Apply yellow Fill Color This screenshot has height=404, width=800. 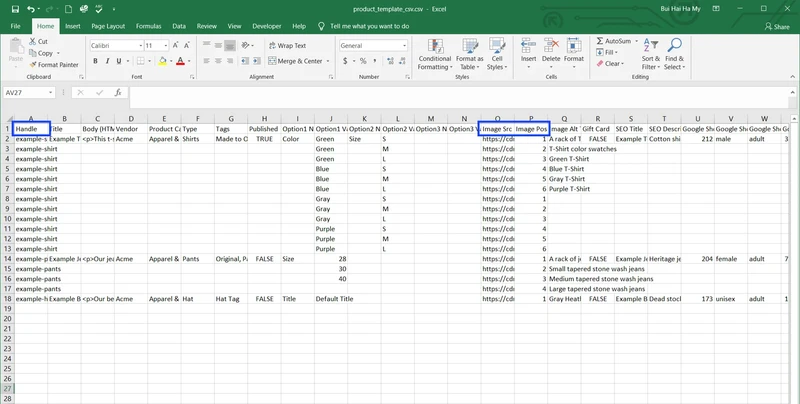click(x=163, y=61)
